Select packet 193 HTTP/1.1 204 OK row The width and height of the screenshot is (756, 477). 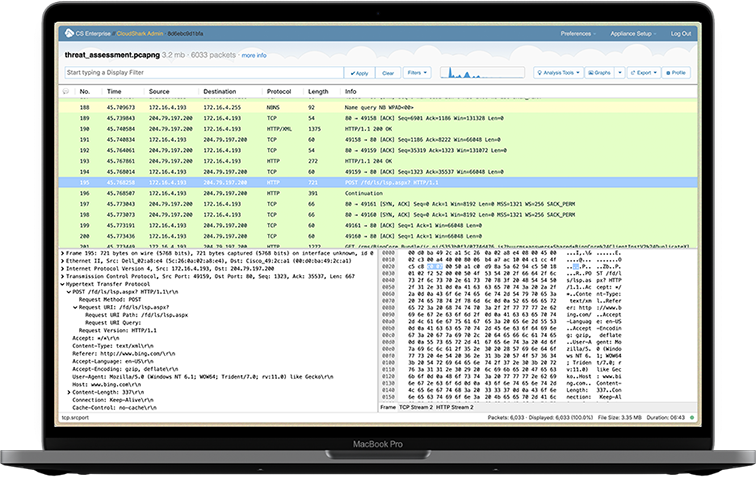[x=378, y=161]
